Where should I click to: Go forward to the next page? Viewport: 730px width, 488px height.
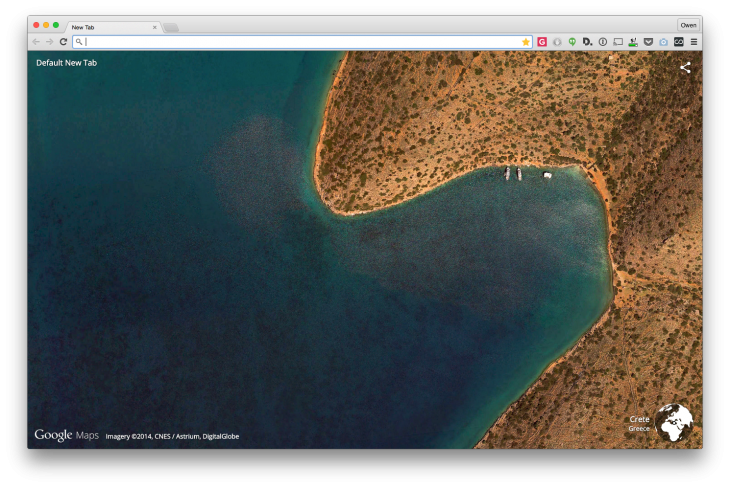[49, 42]
